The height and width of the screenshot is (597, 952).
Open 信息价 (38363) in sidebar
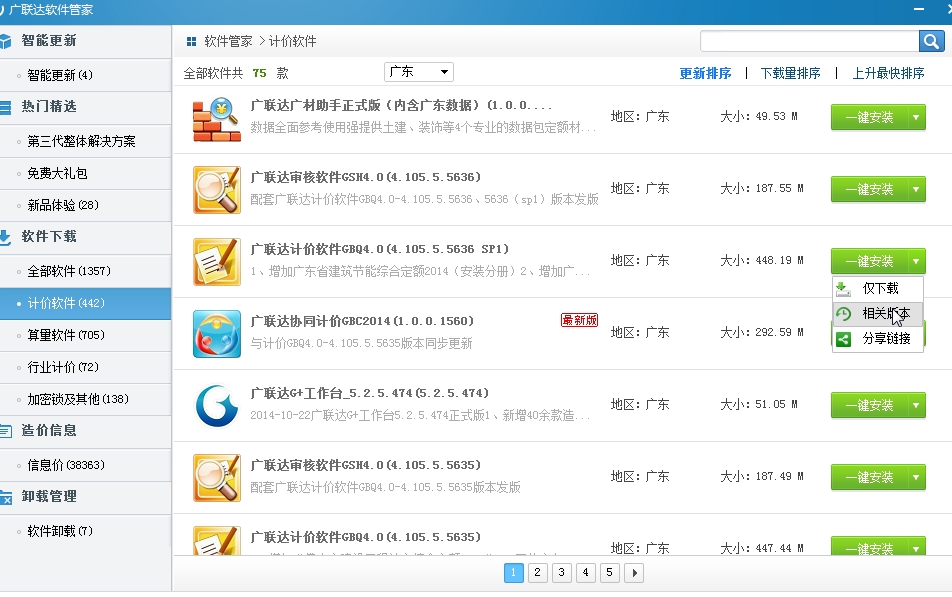tap(85, 465)
